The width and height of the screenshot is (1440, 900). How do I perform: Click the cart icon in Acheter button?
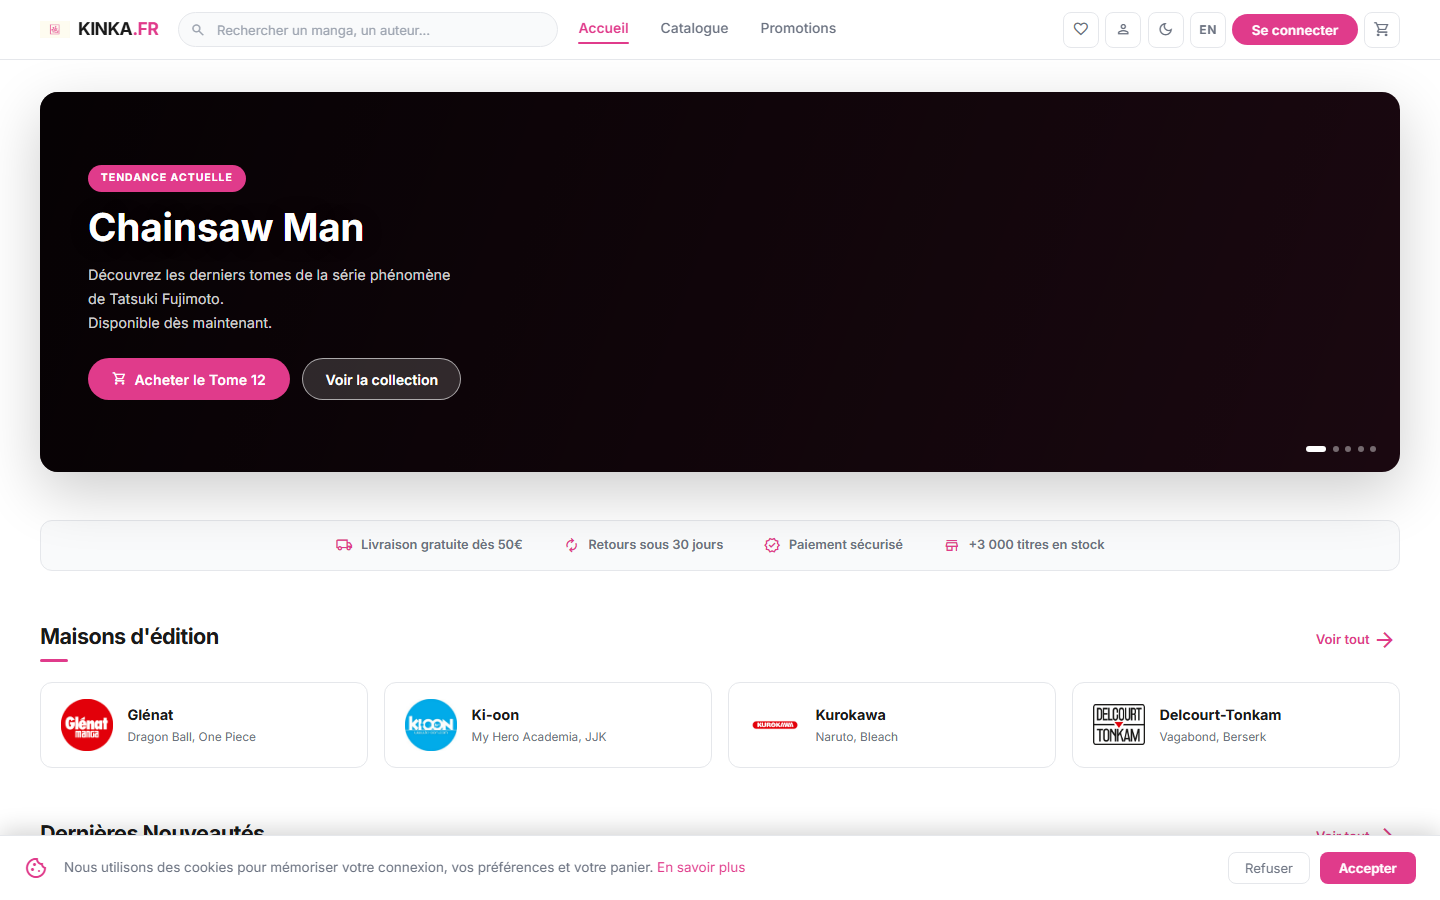pos(119,379)
